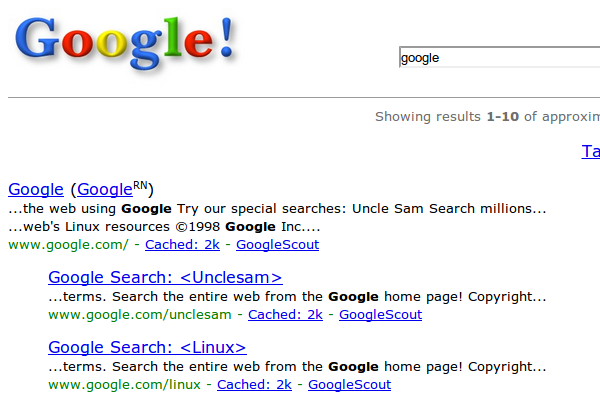View Cached: 2k for www.google.com/
This screenshot has height=400, width=600.
coord(182,245)
